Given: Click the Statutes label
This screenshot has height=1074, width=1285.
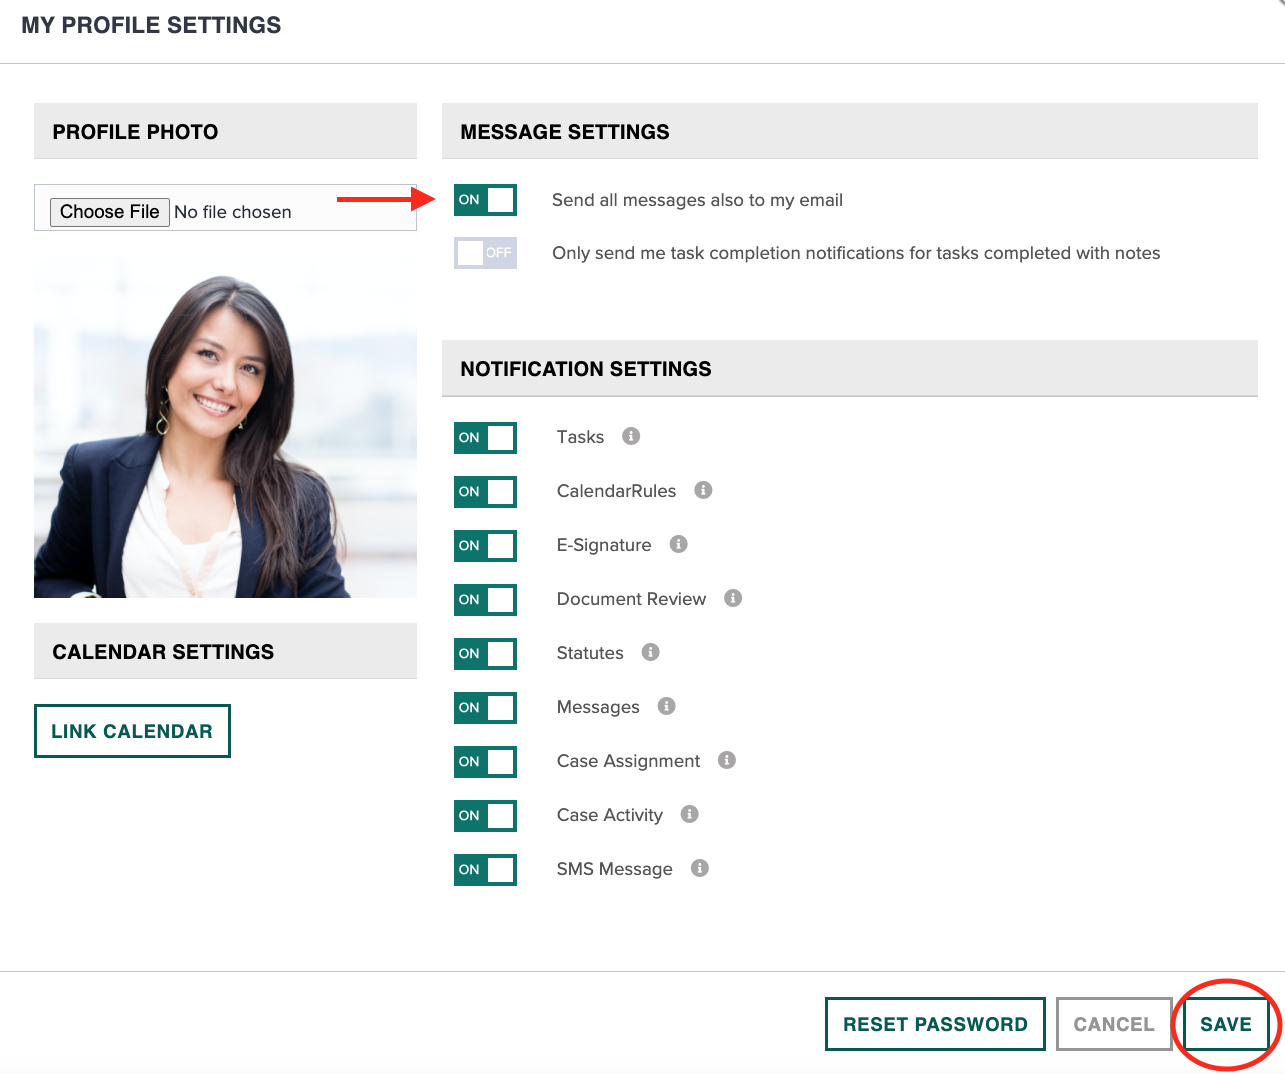Looking at the screenshot, I should coord(590,653).
